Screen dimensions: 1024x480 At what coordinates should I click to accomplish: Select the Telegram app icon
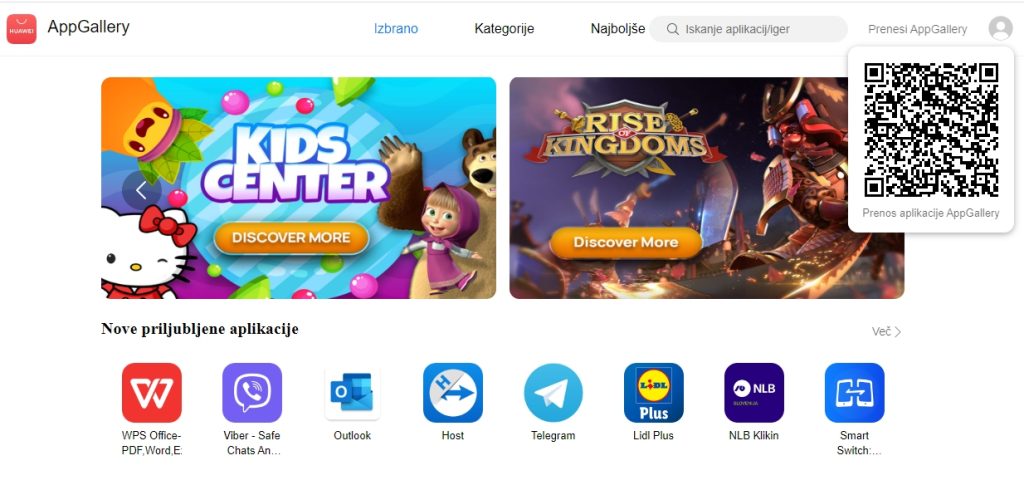(x=553, y=392)
